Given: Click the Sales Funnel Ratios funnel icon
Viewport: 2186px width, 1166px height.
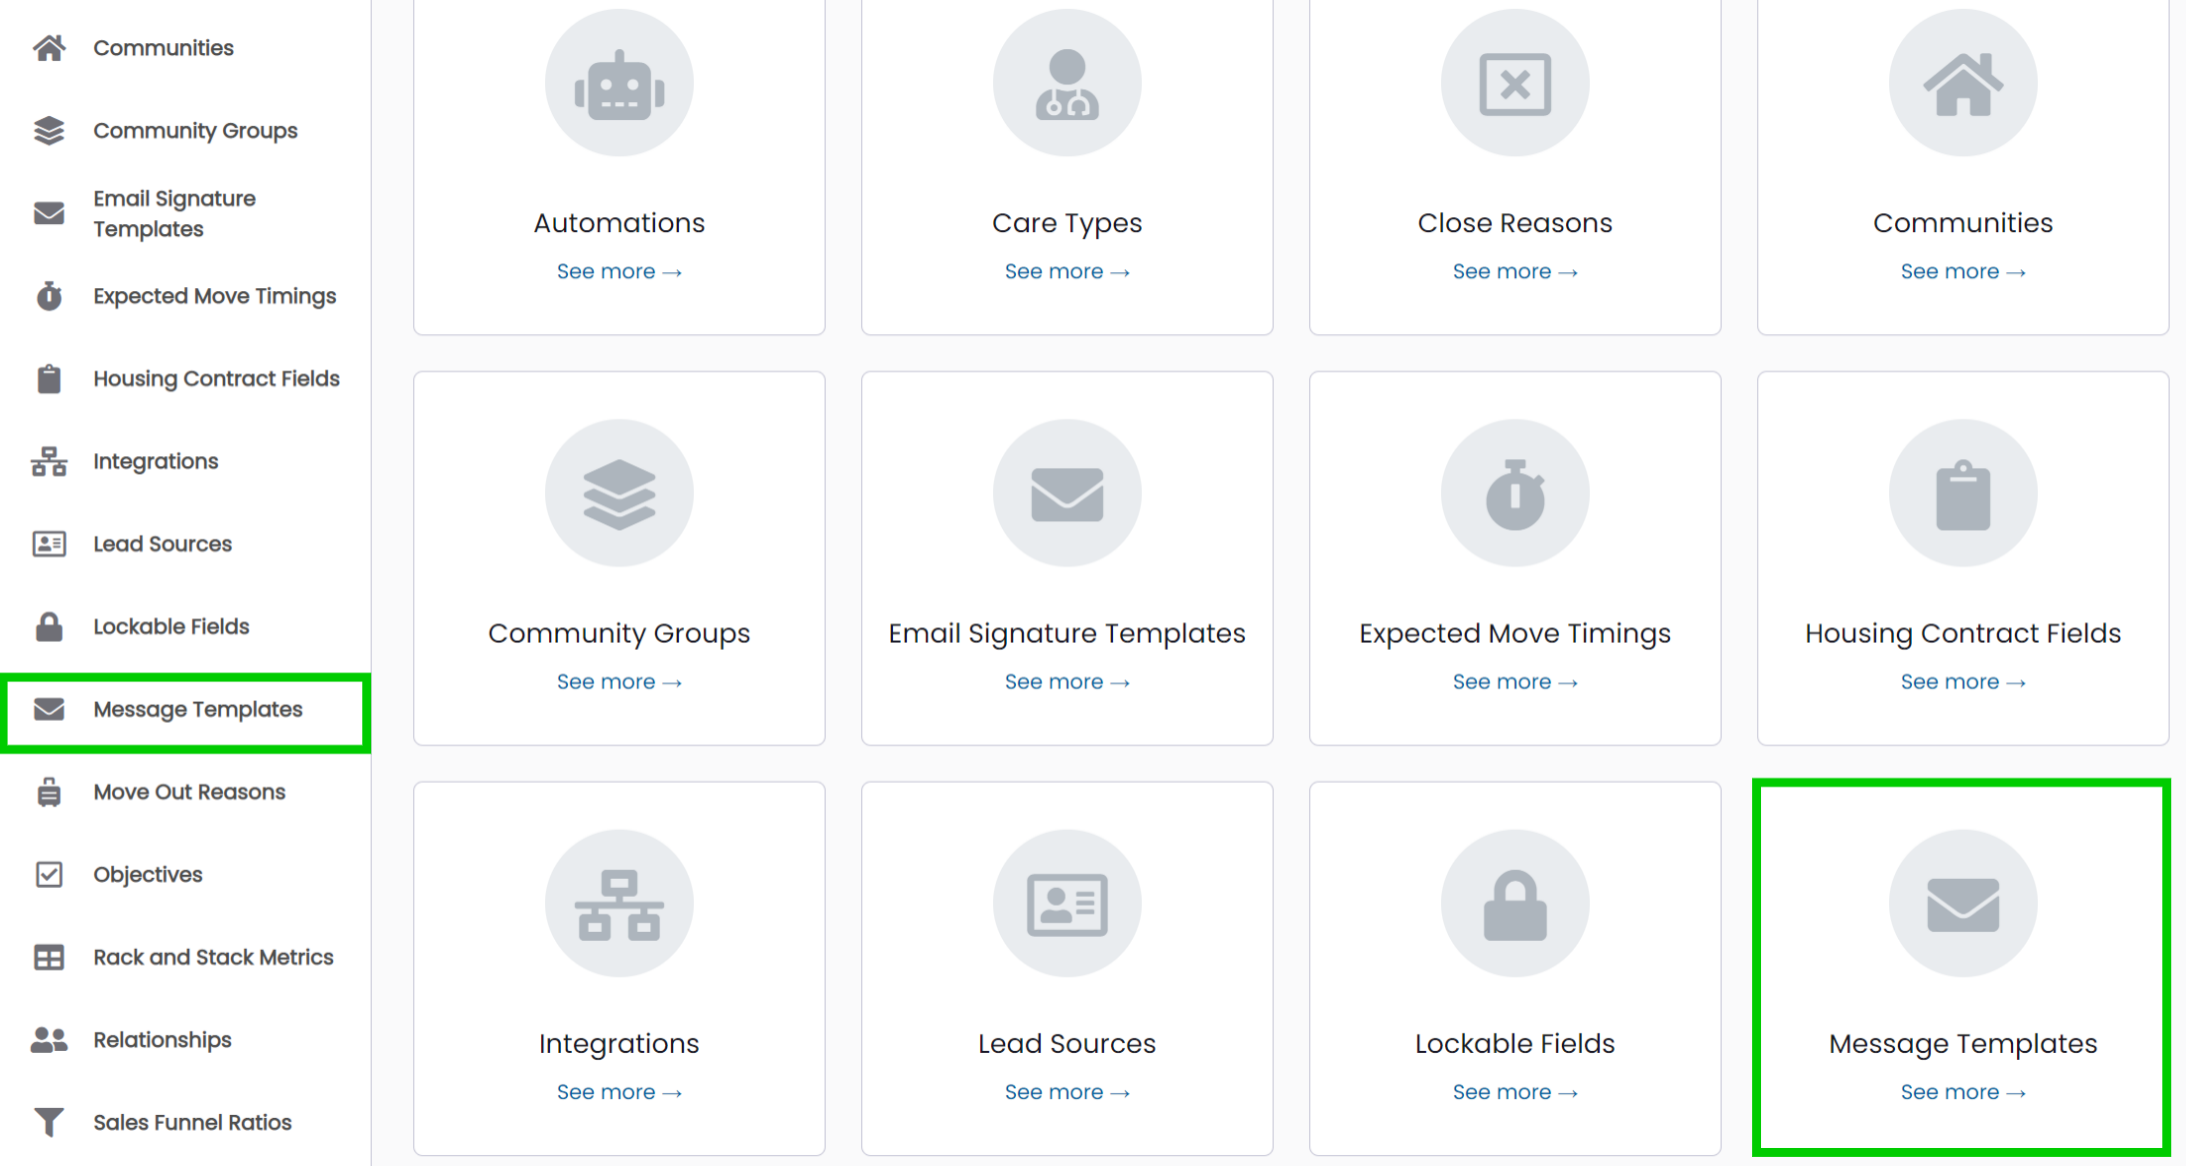Looking at the screenshot, I should (x=49, y=1123).
